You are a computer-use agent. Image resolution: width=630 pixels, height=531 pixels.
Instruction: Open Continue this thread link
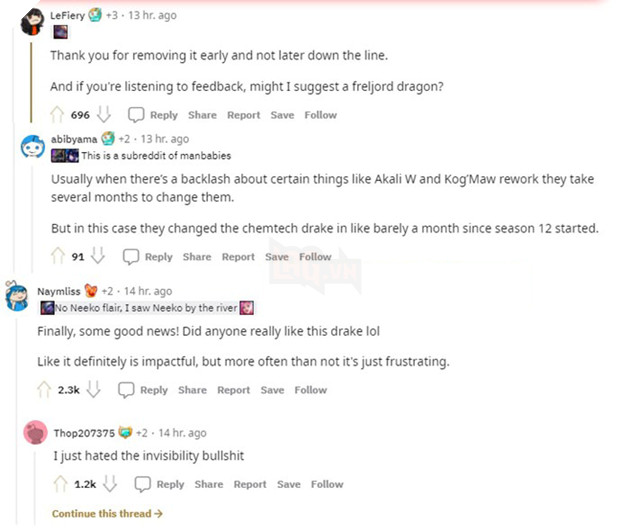[107, 513]
